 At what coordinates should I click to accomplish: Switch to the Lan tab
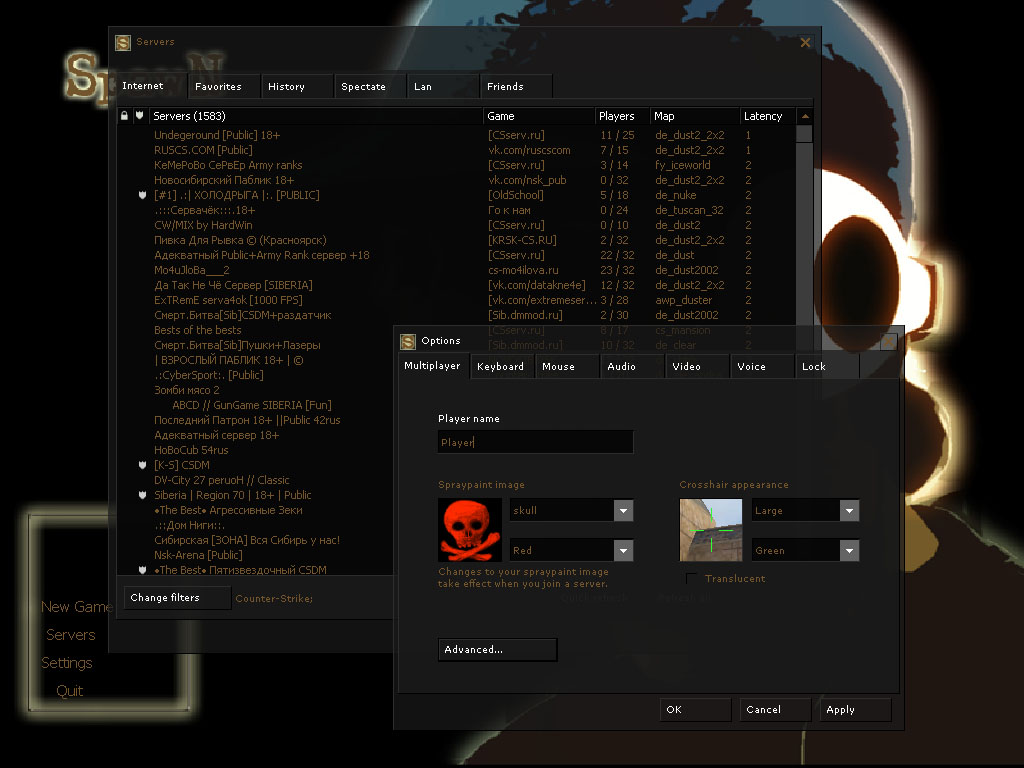coord(443,86)
